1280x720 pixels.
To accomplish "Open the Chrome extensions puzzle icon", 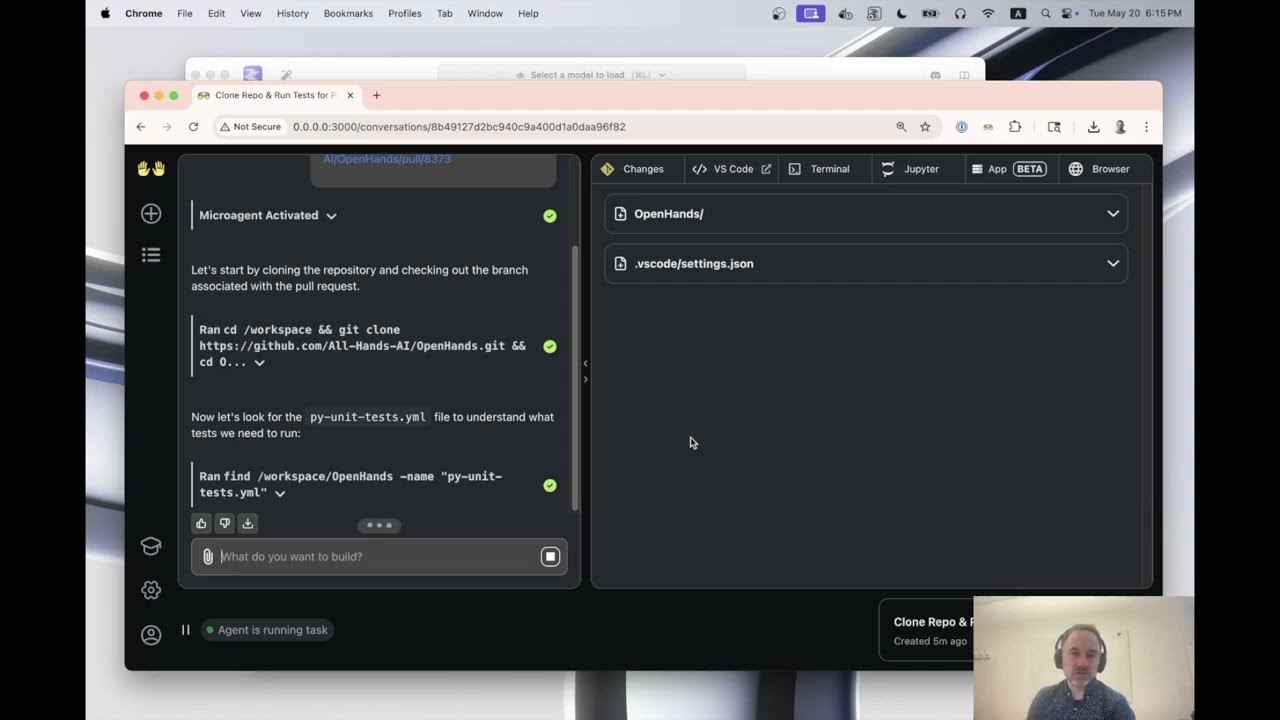I will [x=1015, y=127].
